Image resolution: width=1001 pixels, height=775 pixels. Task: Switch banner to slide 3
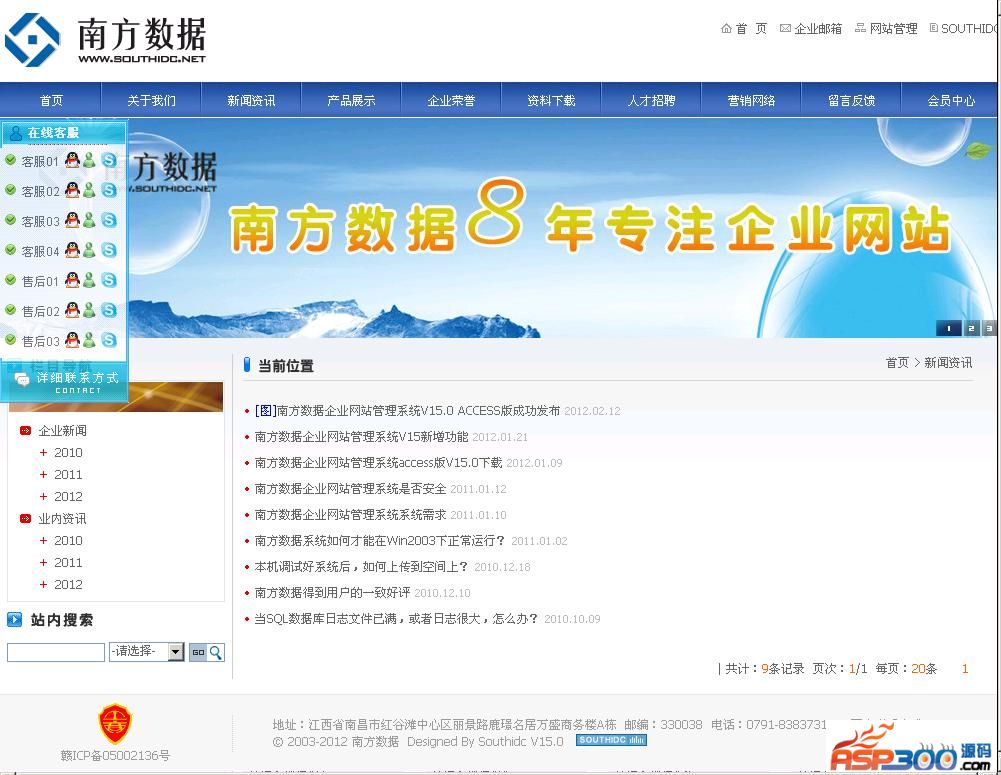coord(989,328)
